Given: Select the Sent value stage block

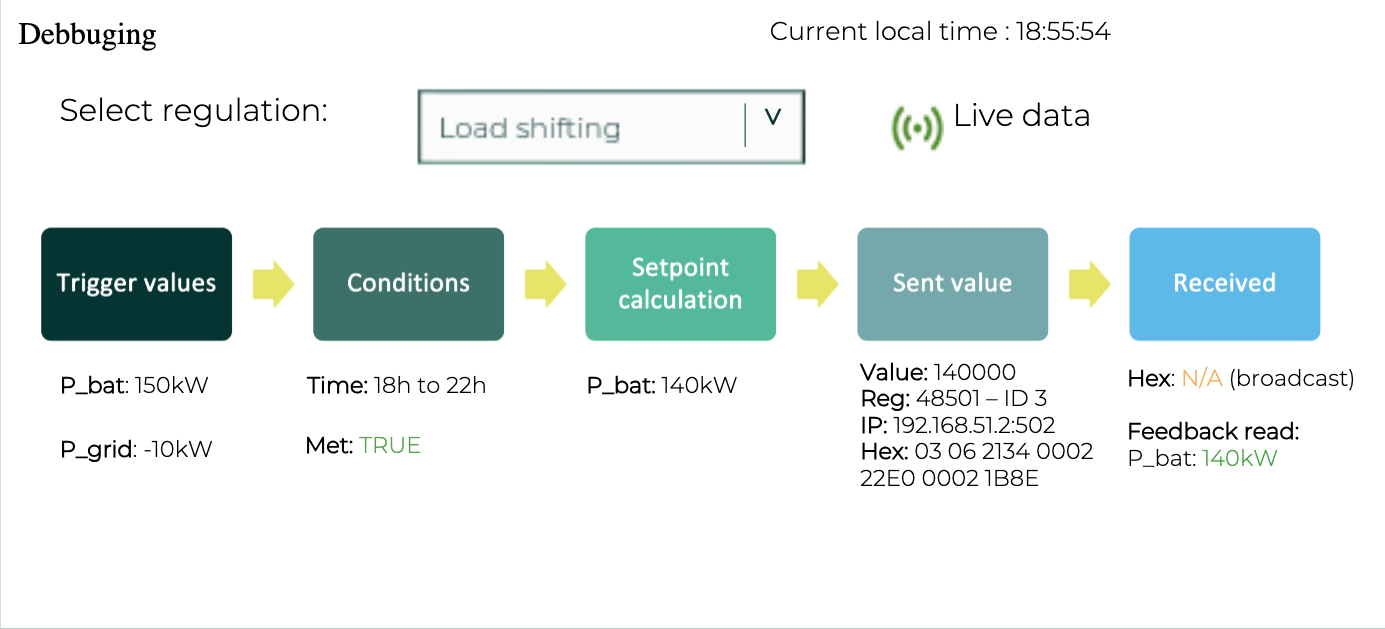Looking at the screenshot, I should click(x=952, y=284).
